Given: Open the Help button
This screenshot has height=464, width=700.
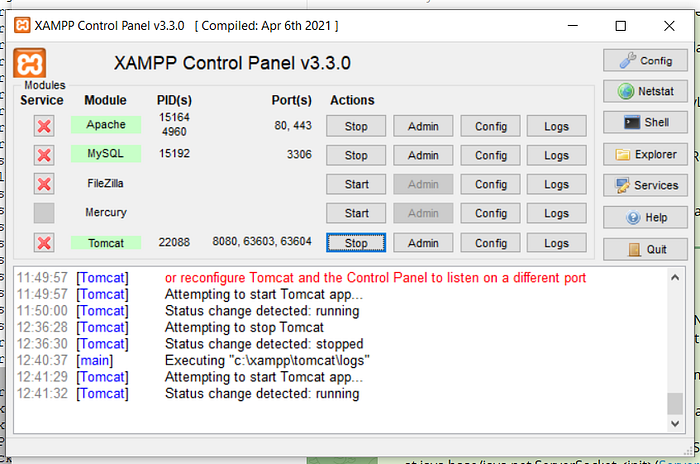Looking at the screenshot, I should [645, 217].
